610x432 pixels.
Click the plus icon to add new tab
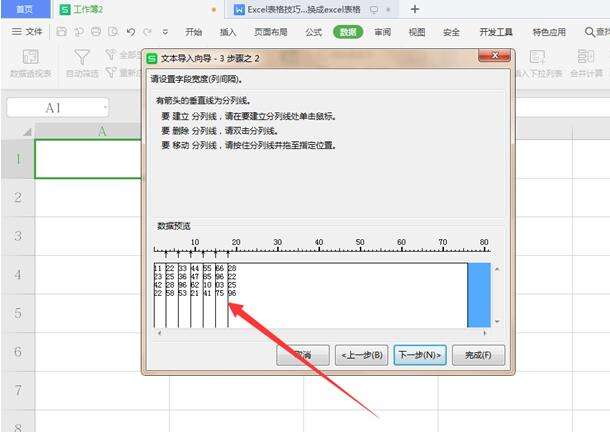coord(415,9)
